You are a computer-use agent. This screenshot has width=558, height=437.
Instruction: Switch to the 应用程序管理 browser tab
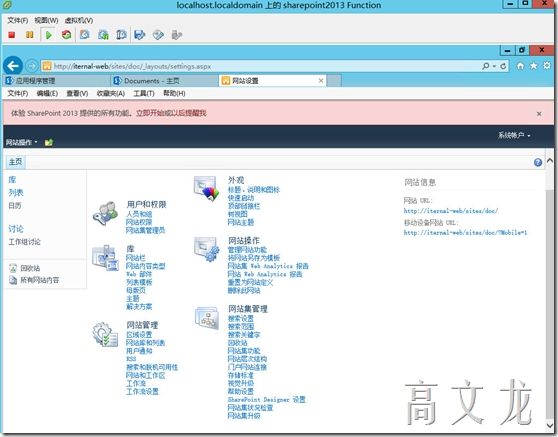56,81
